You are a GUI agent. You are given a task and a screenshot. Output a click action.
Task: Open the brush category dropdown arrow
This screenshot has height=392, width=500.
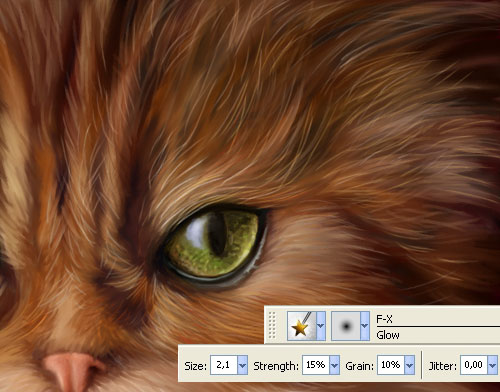321,326
